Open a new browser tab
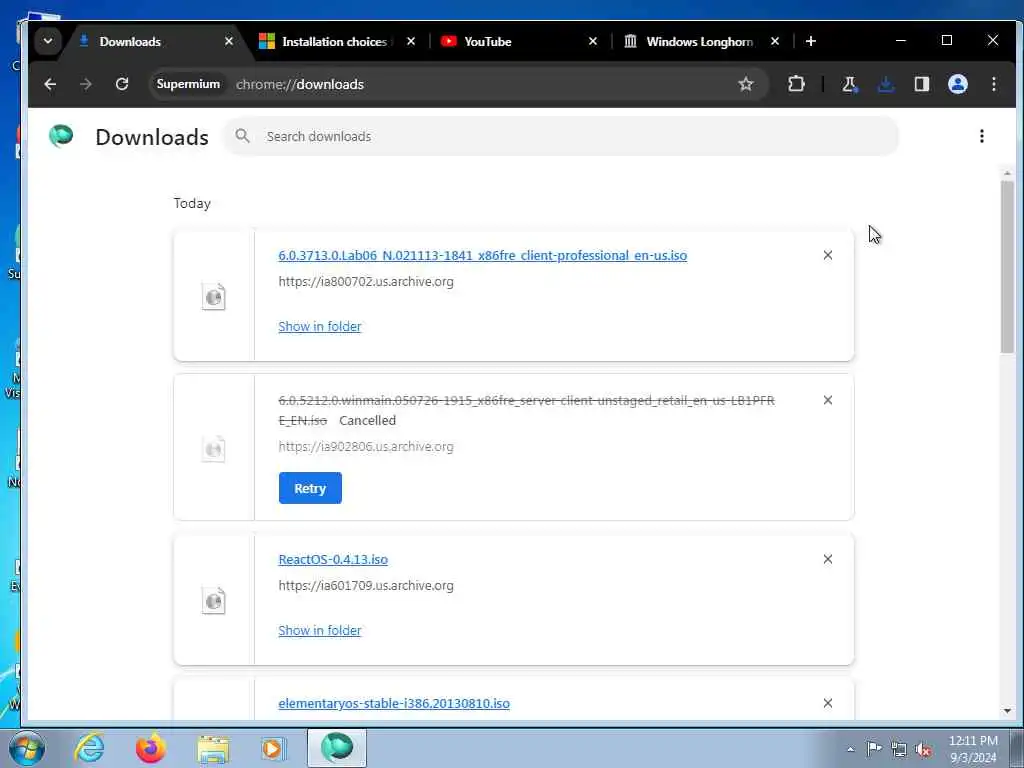 tap(810, 41)
